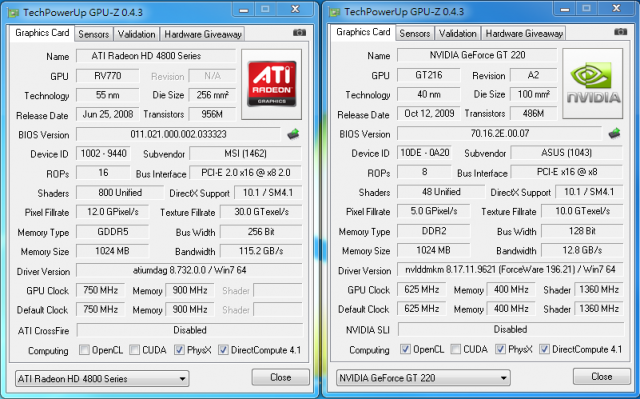Click the GT216 GPU field
The image size is (640, 399).
429,75
